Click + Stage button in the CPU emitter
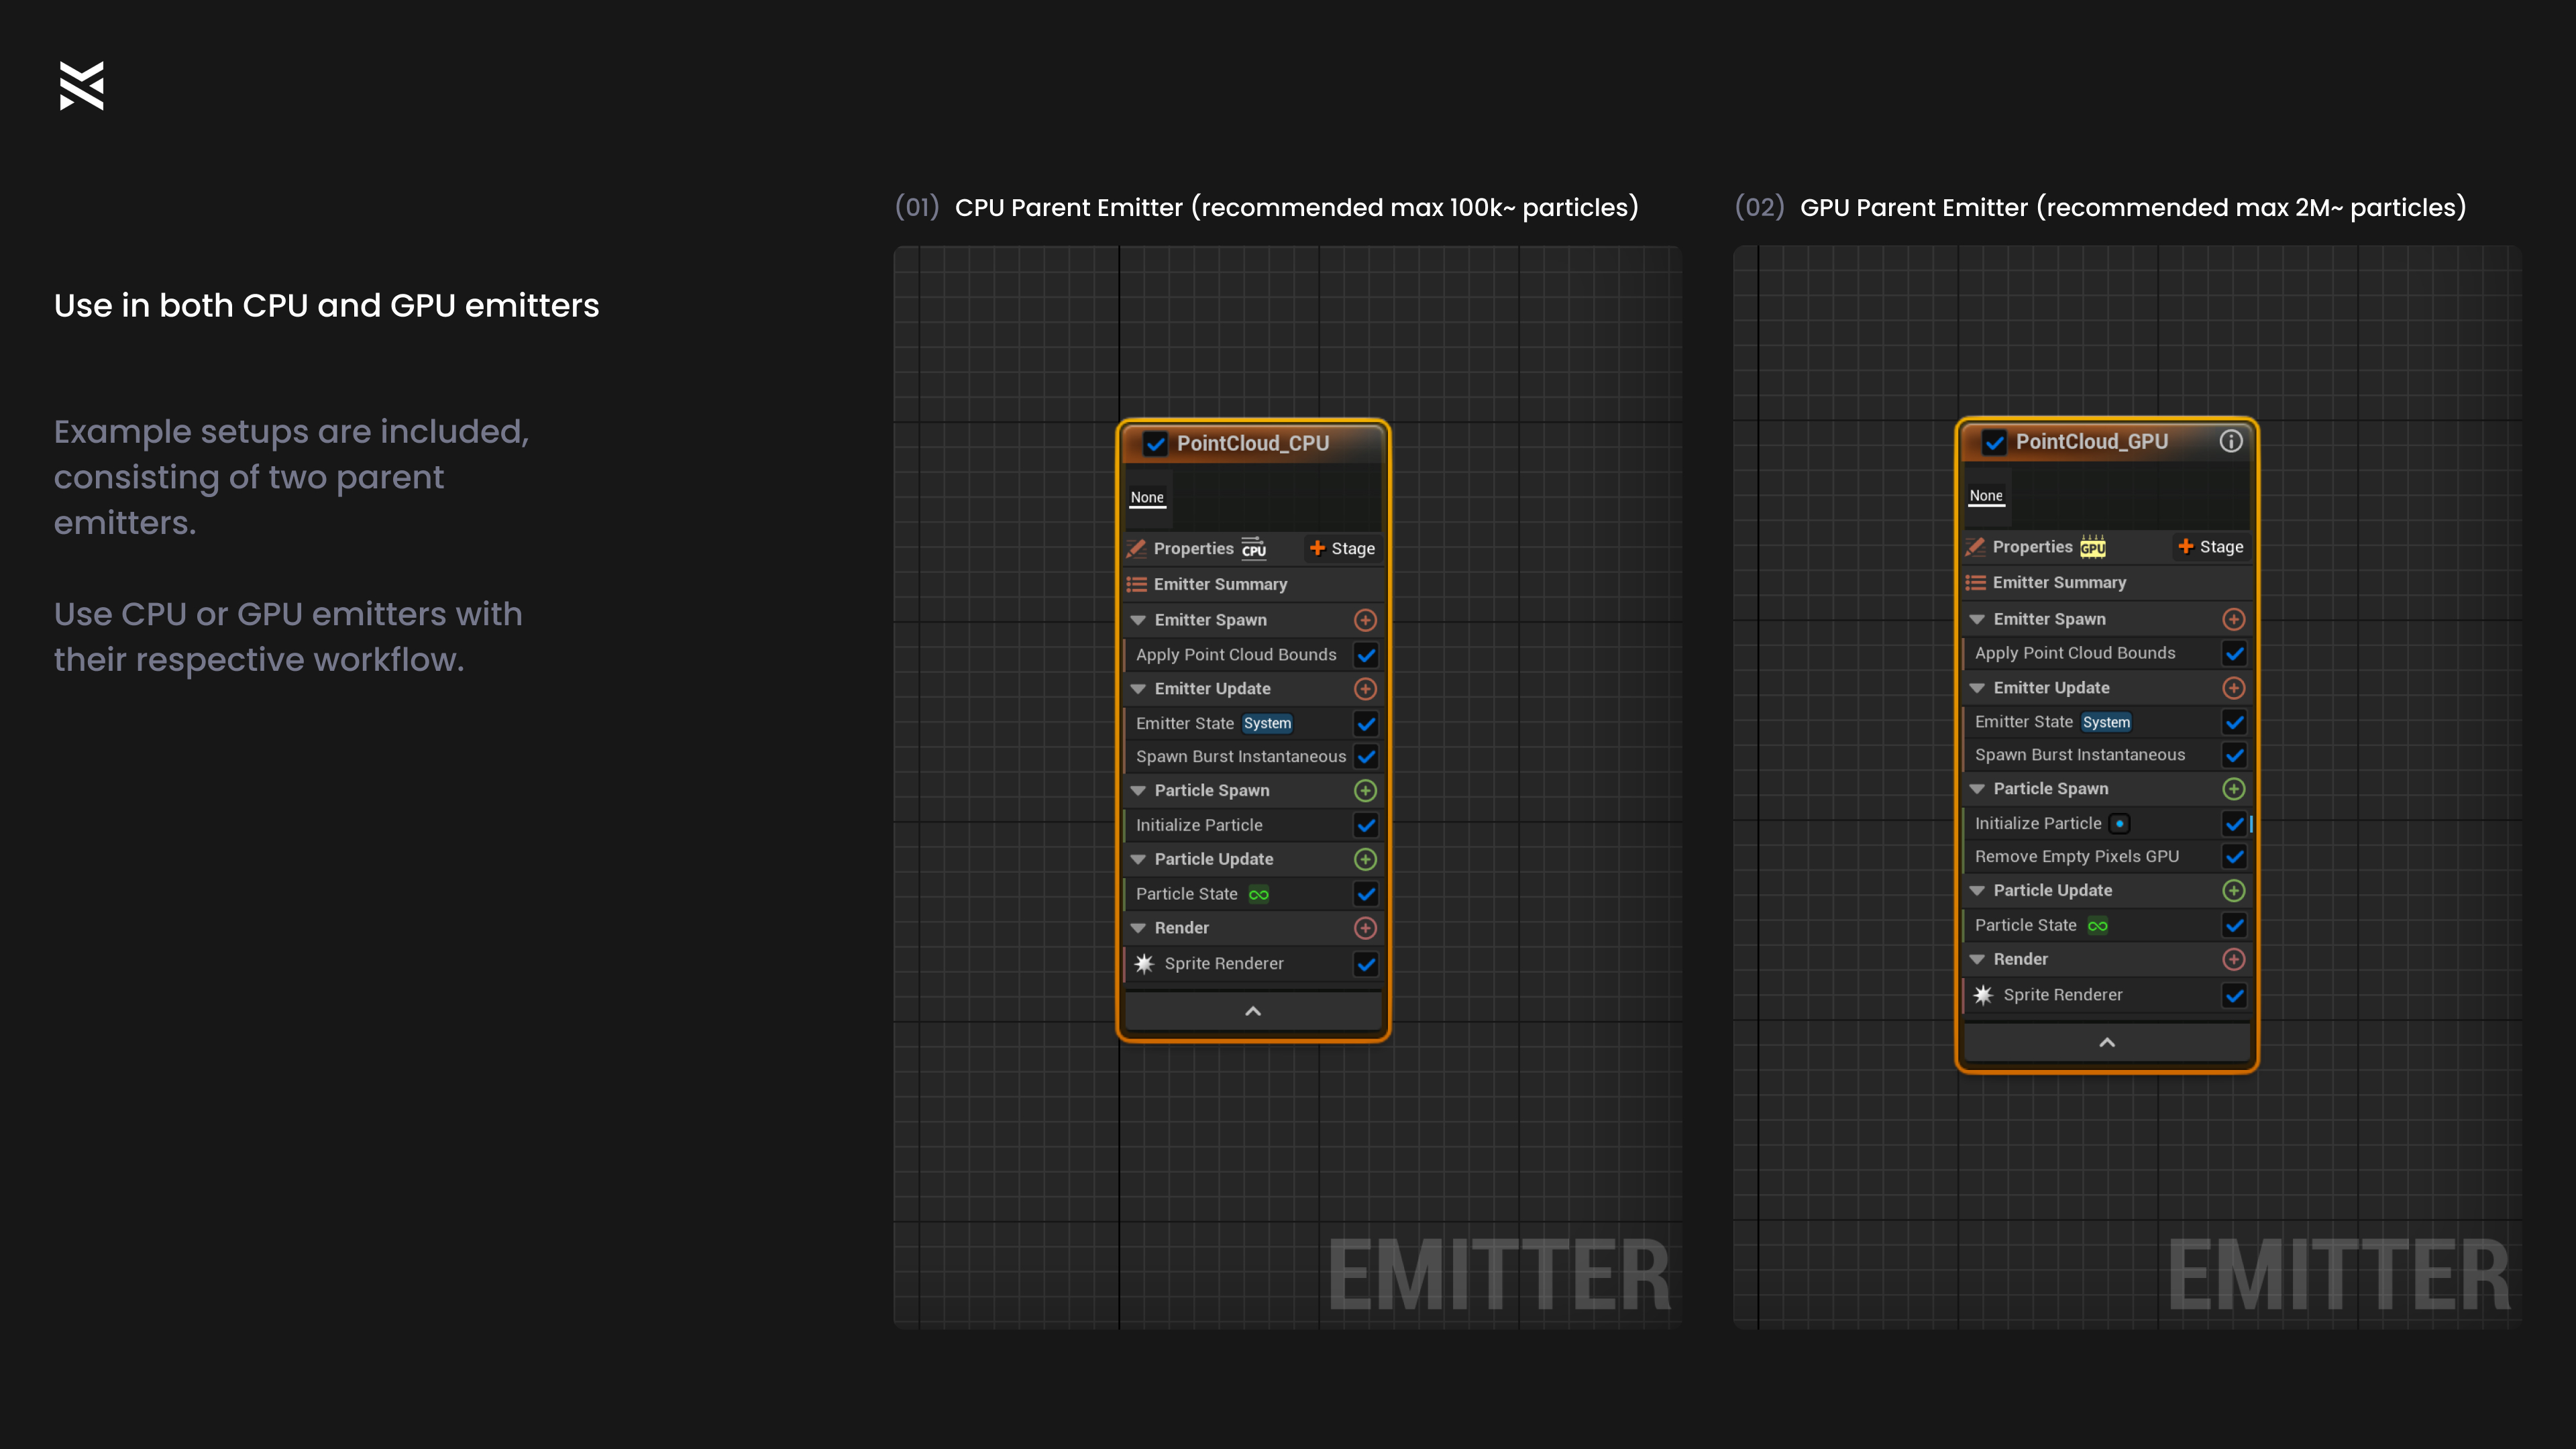Image resolution: width=2576 pixels, height=1449 pixels. tap(1342, 549)
